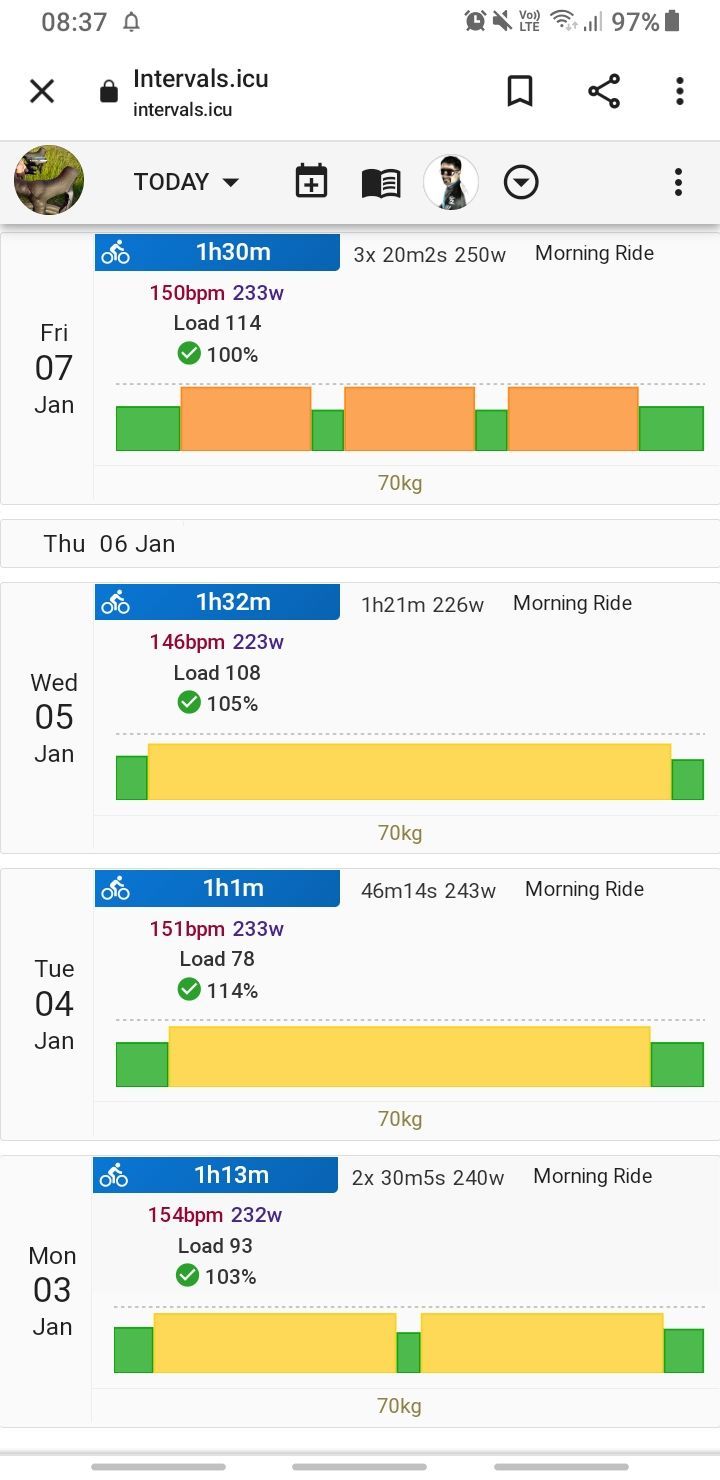Viewport: 720px width, 1480px height.
Task: Share the Intervals.icu page
Action: pos(603,91)
